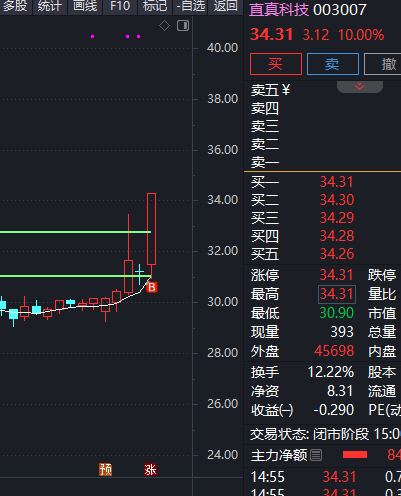Viewport: 401px width, 496px height.
Task: Click the blue 卖 button
Action: [333, 64]
